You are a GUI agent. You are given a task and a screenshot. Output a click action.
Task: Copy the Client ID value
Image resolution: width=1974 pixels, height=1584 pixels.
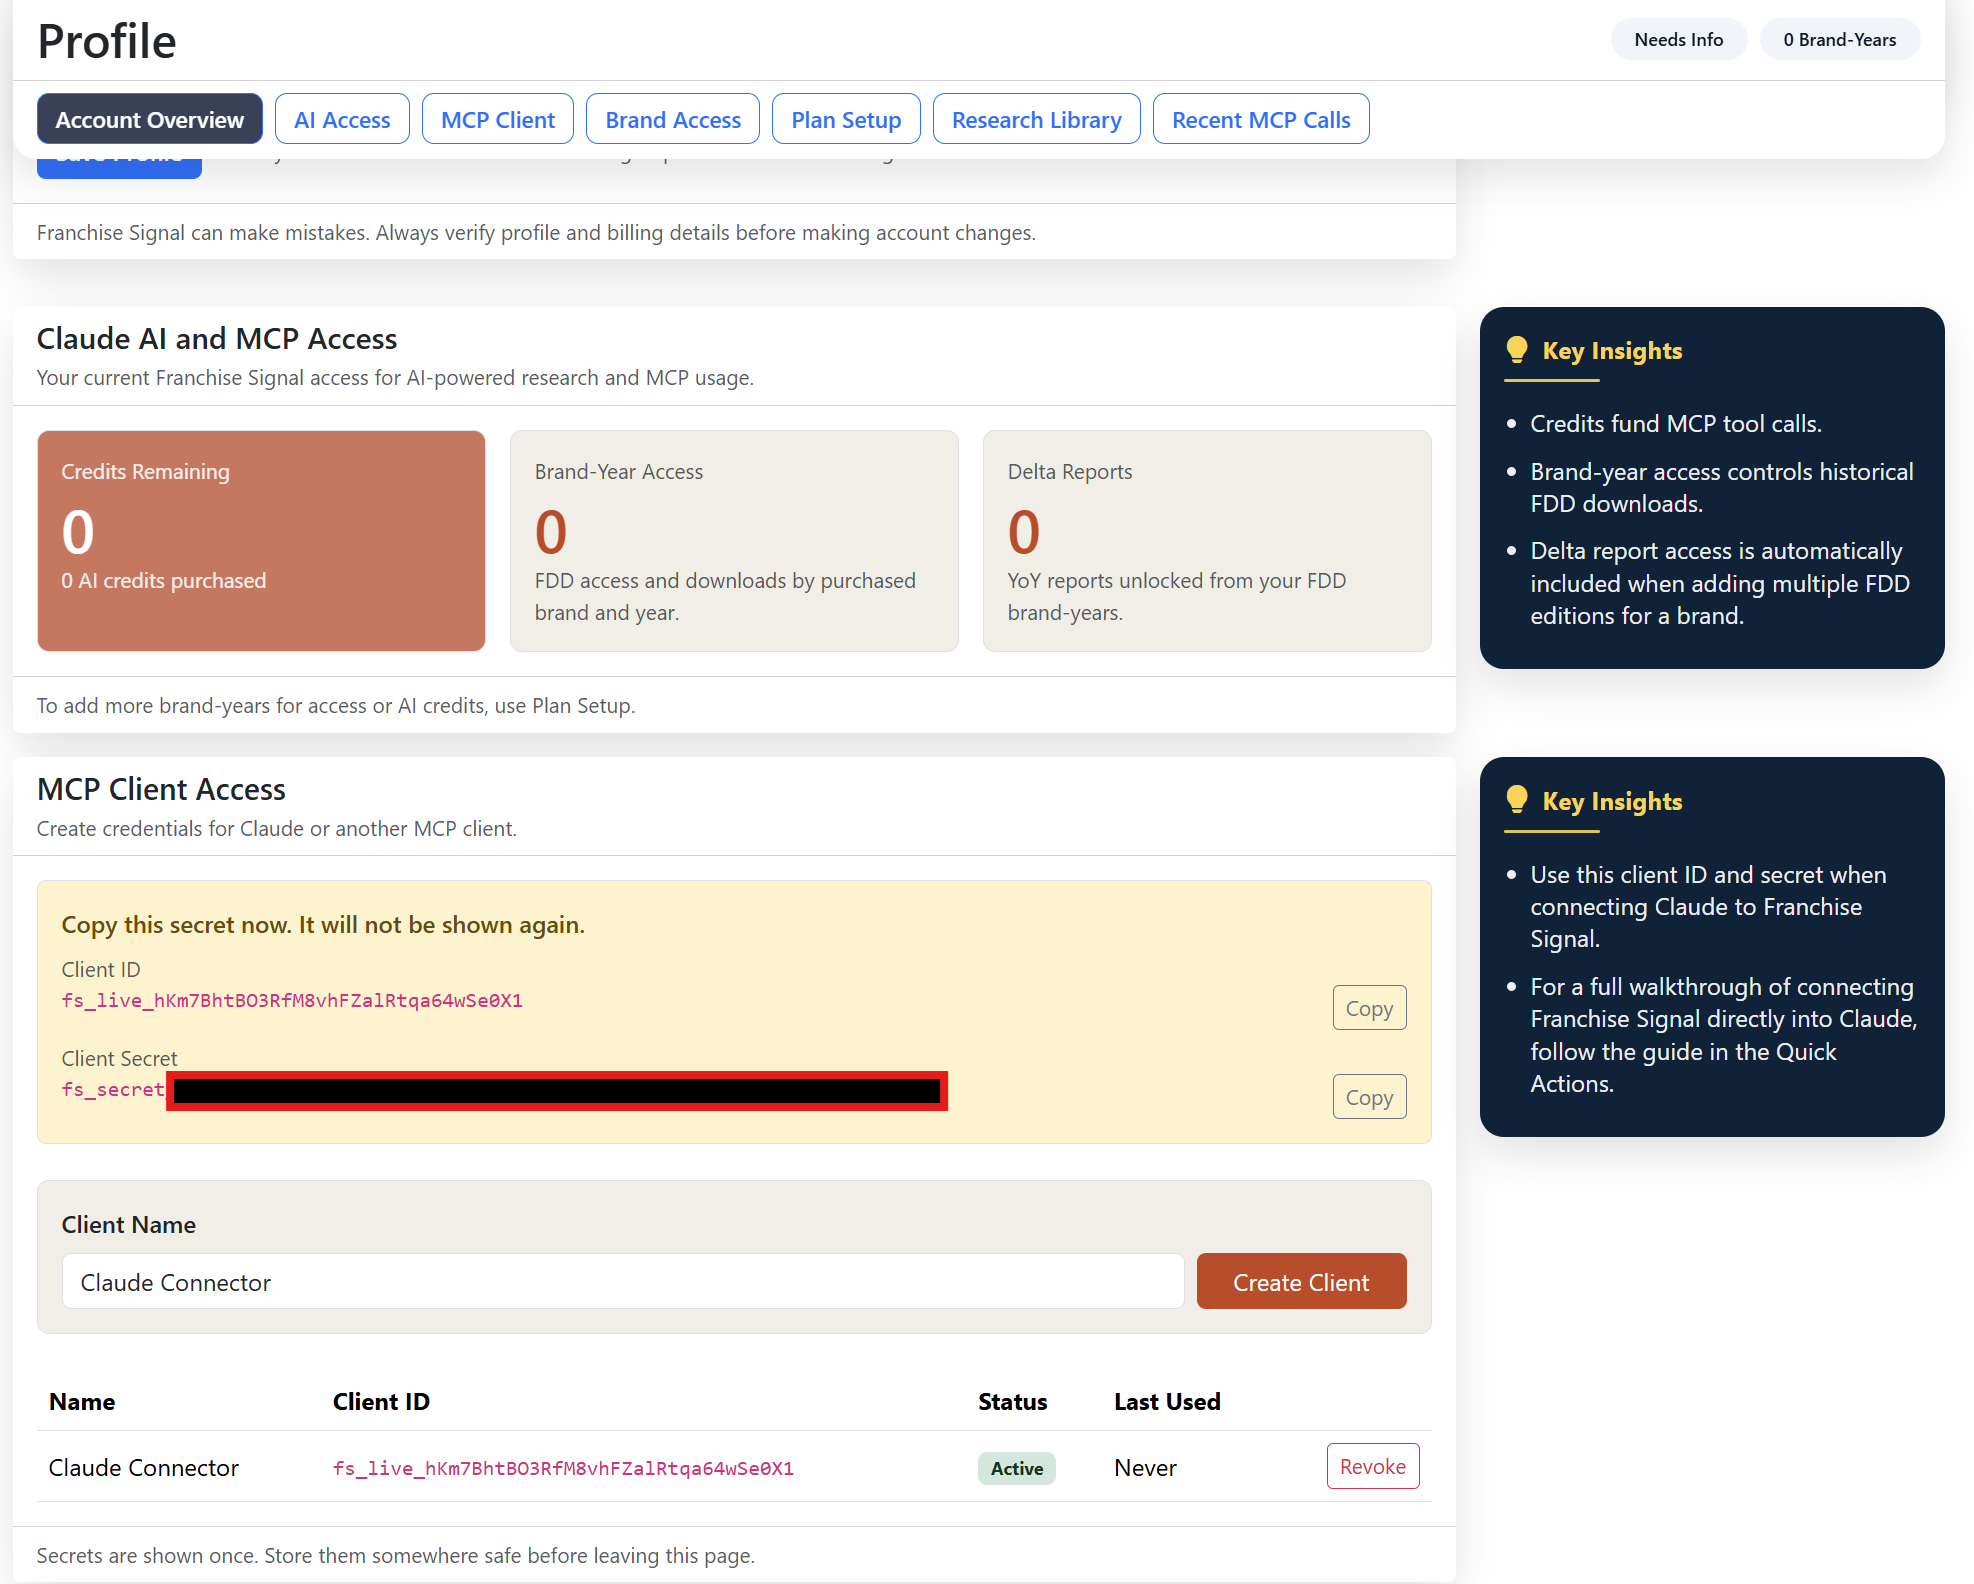[x=1369, y=1008]
